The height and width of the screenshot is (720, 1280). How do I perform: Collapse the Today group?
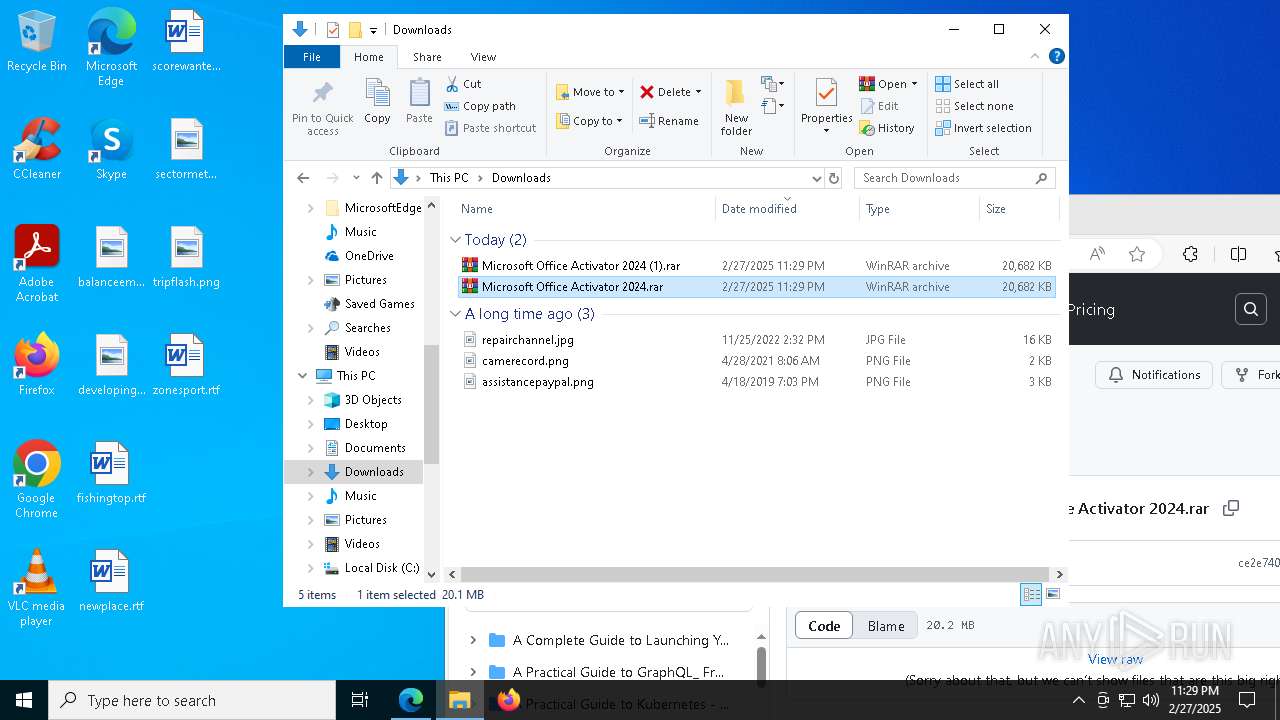pos(456,240)
